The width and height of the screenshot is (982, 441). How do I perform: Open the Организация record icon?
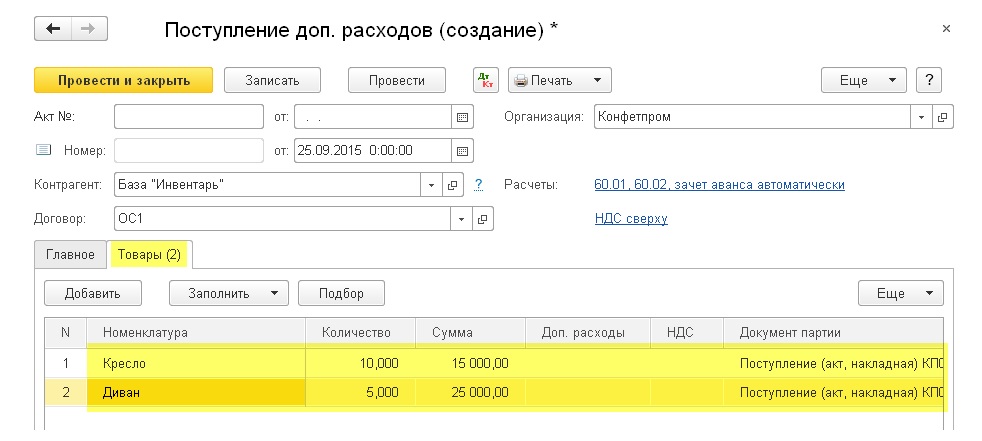pos(943,117)
